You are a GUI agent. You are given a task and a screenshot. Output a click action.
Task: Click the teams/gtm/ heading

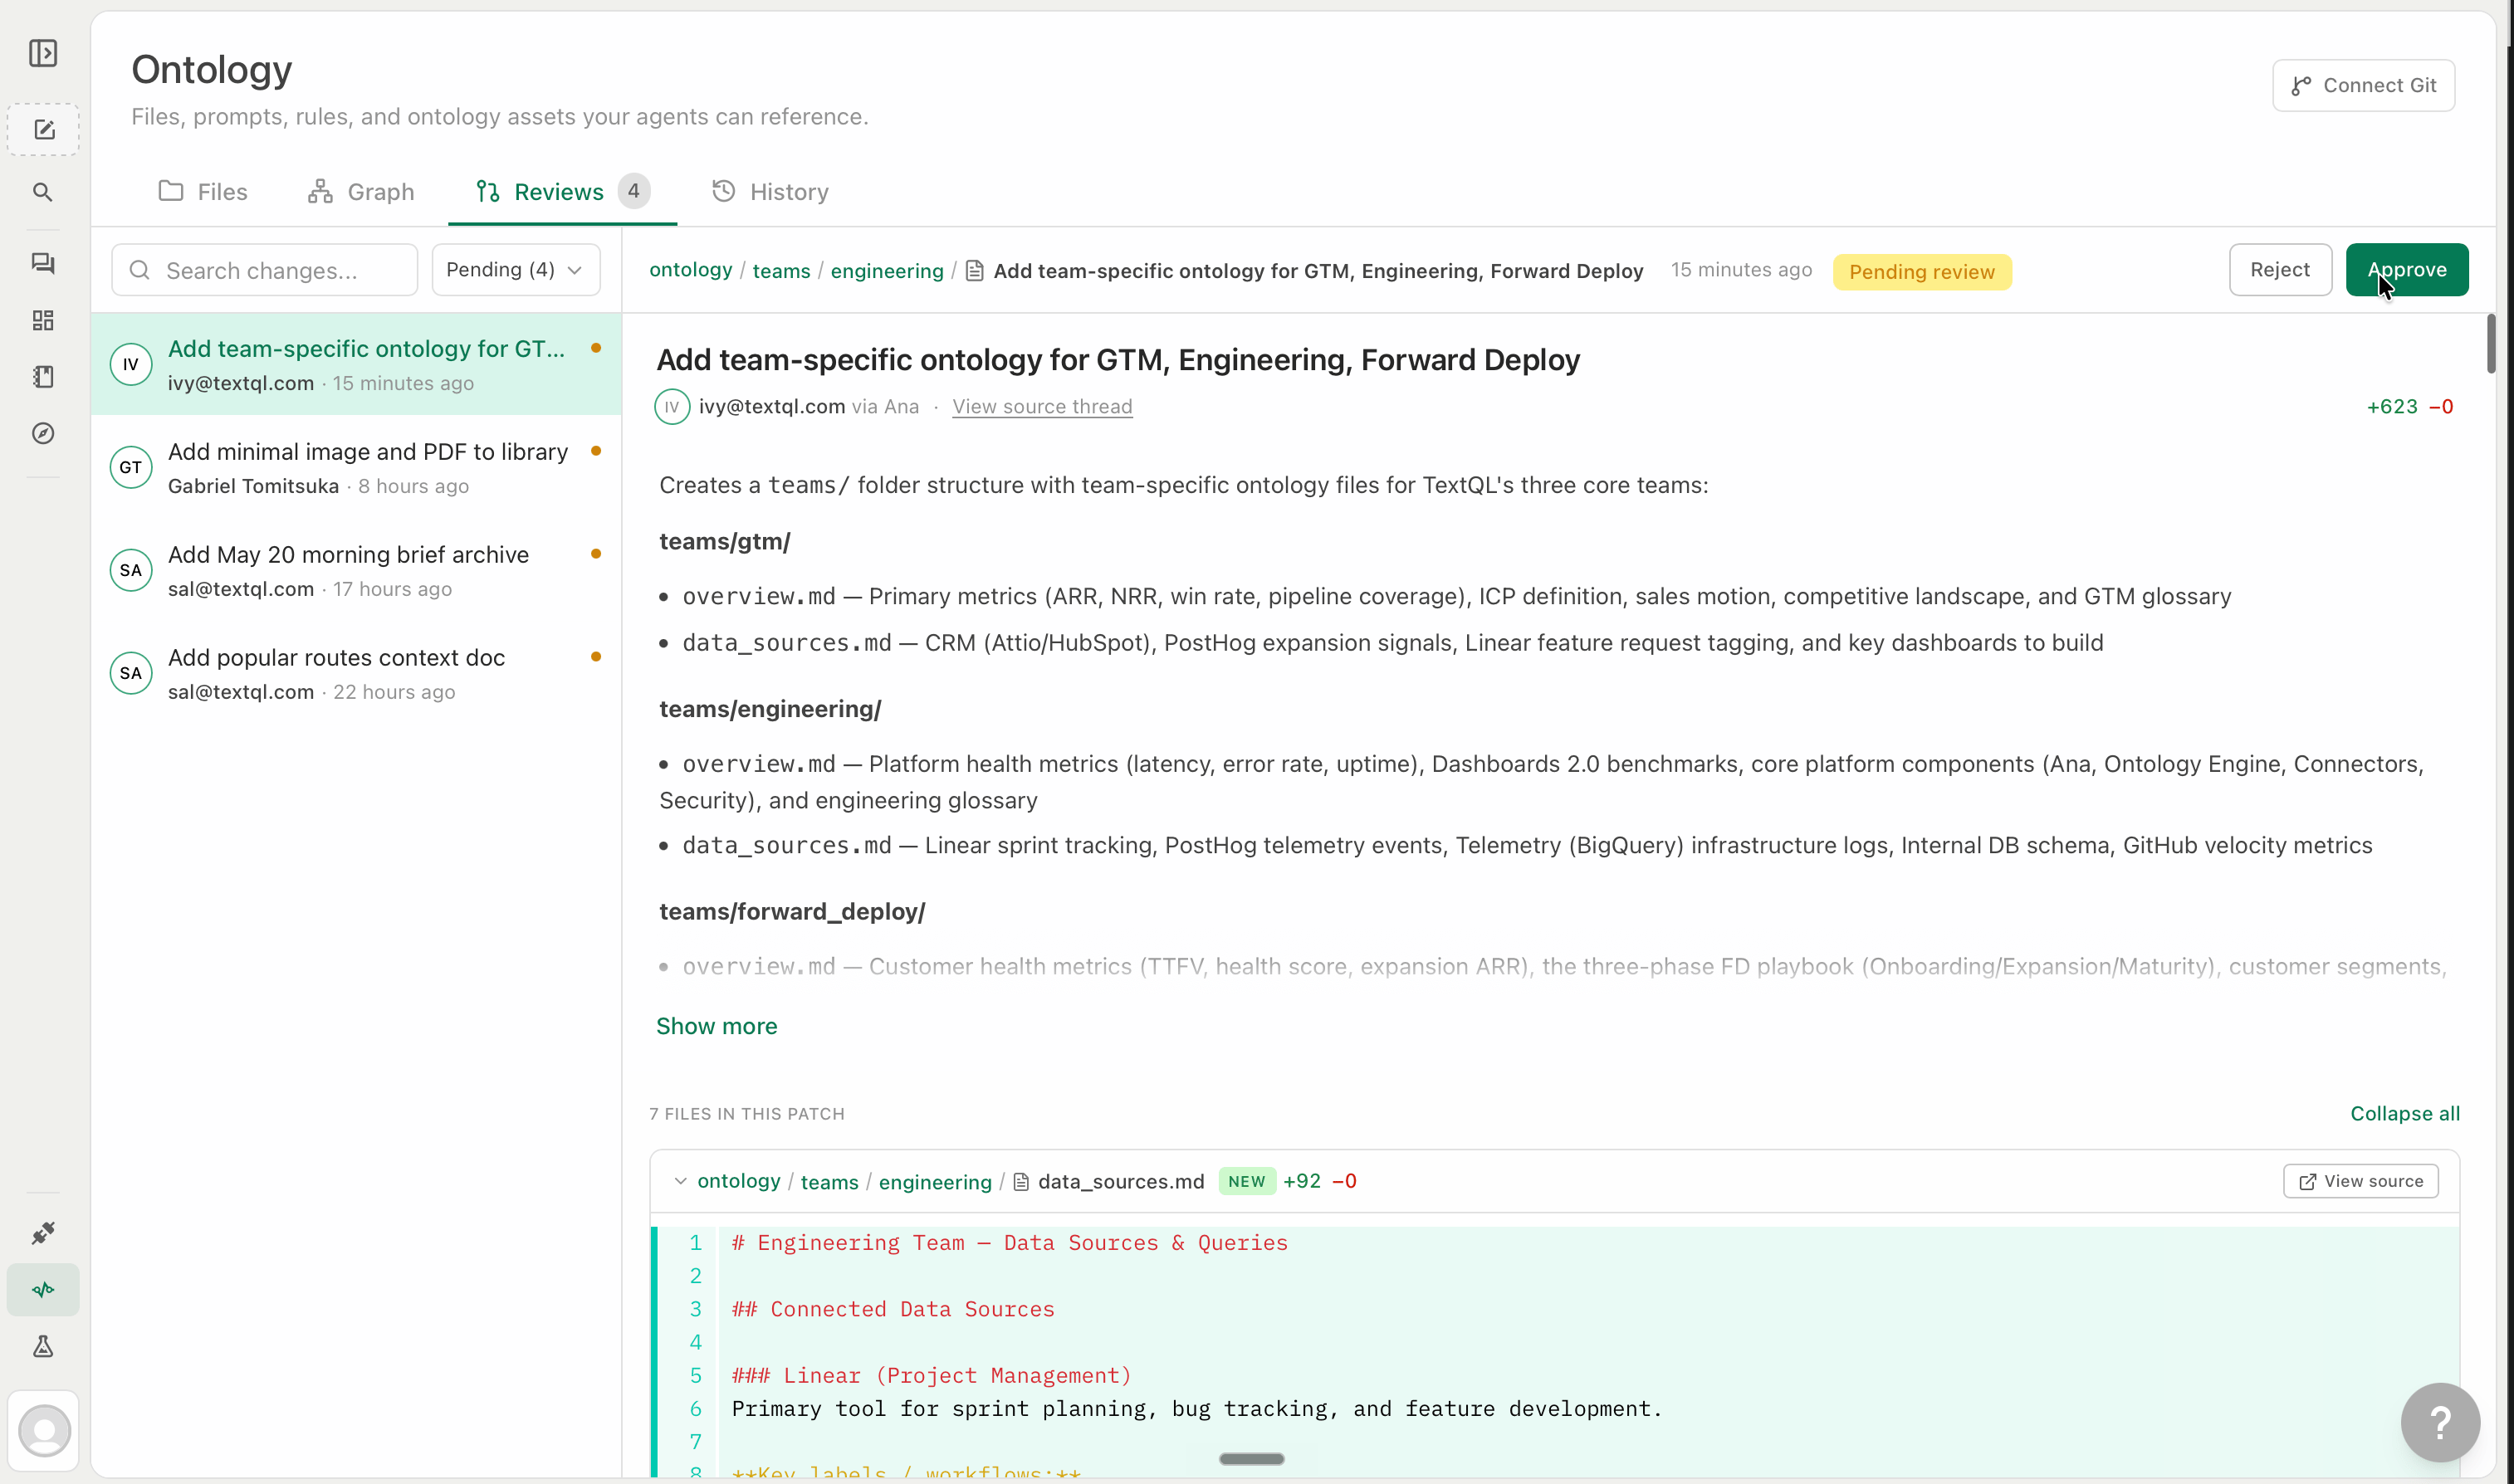pos(725,541)
